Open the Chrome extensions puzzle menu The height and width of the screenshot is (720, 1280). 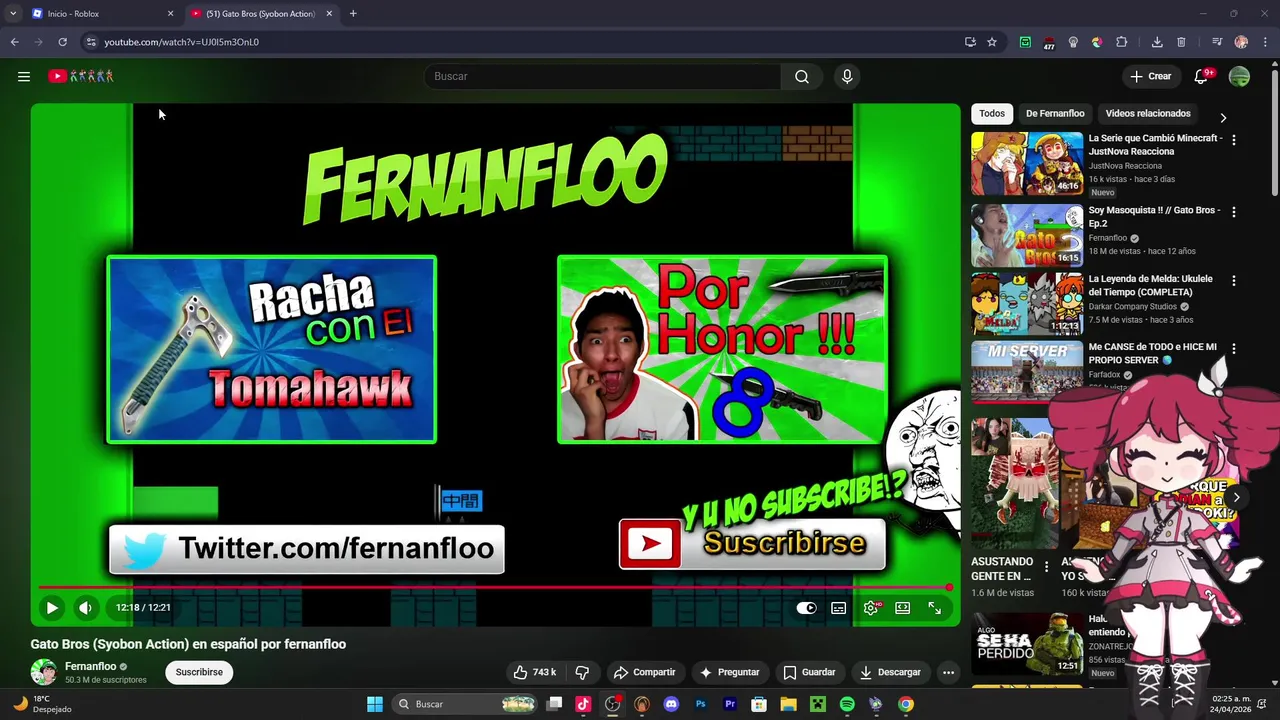point(1121,42)
